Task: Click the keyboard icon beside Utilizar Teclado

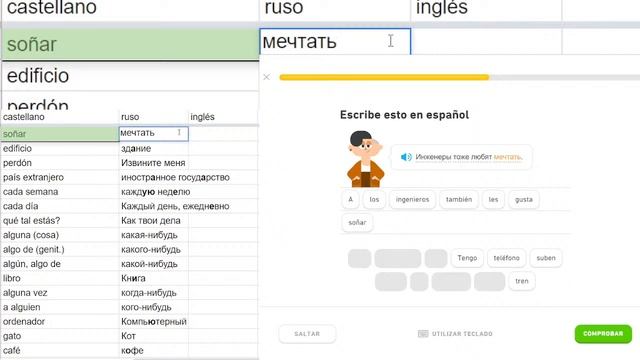Action: (x=423, y=334)
